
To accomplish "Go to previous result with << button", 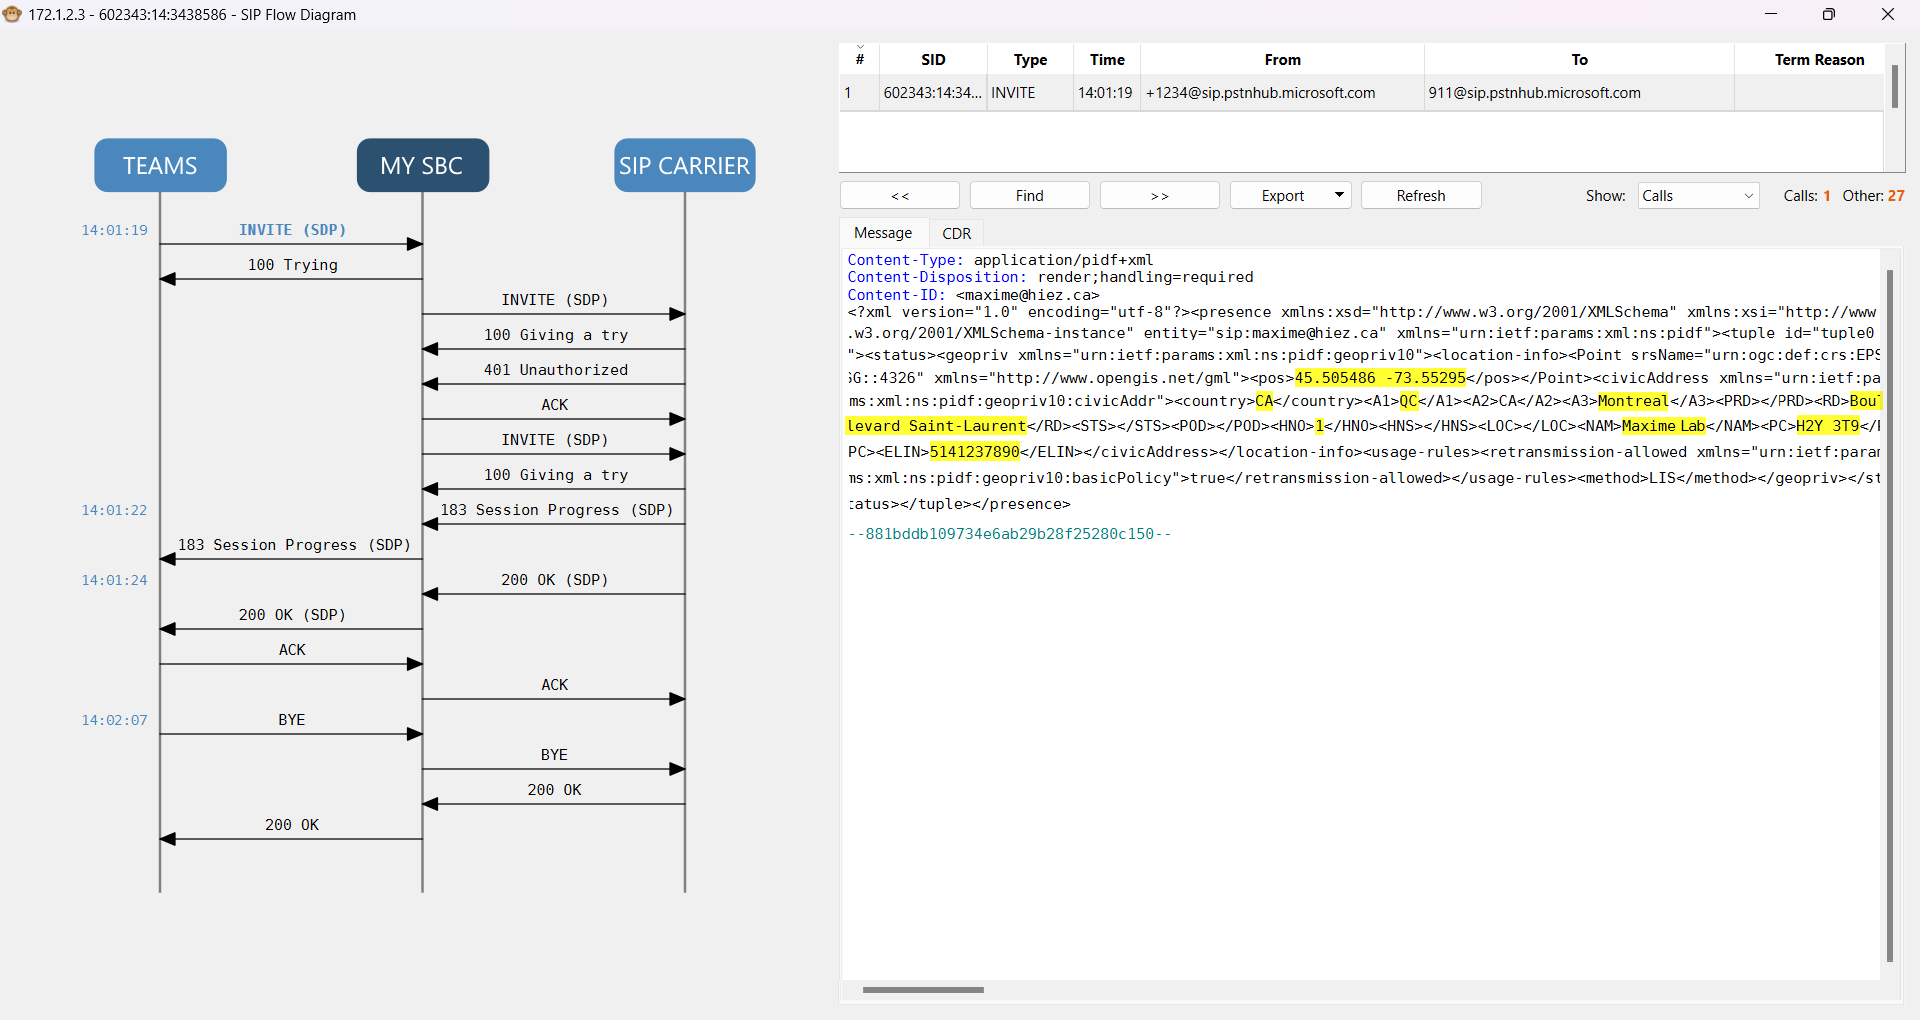I will (x=899, y=196).
